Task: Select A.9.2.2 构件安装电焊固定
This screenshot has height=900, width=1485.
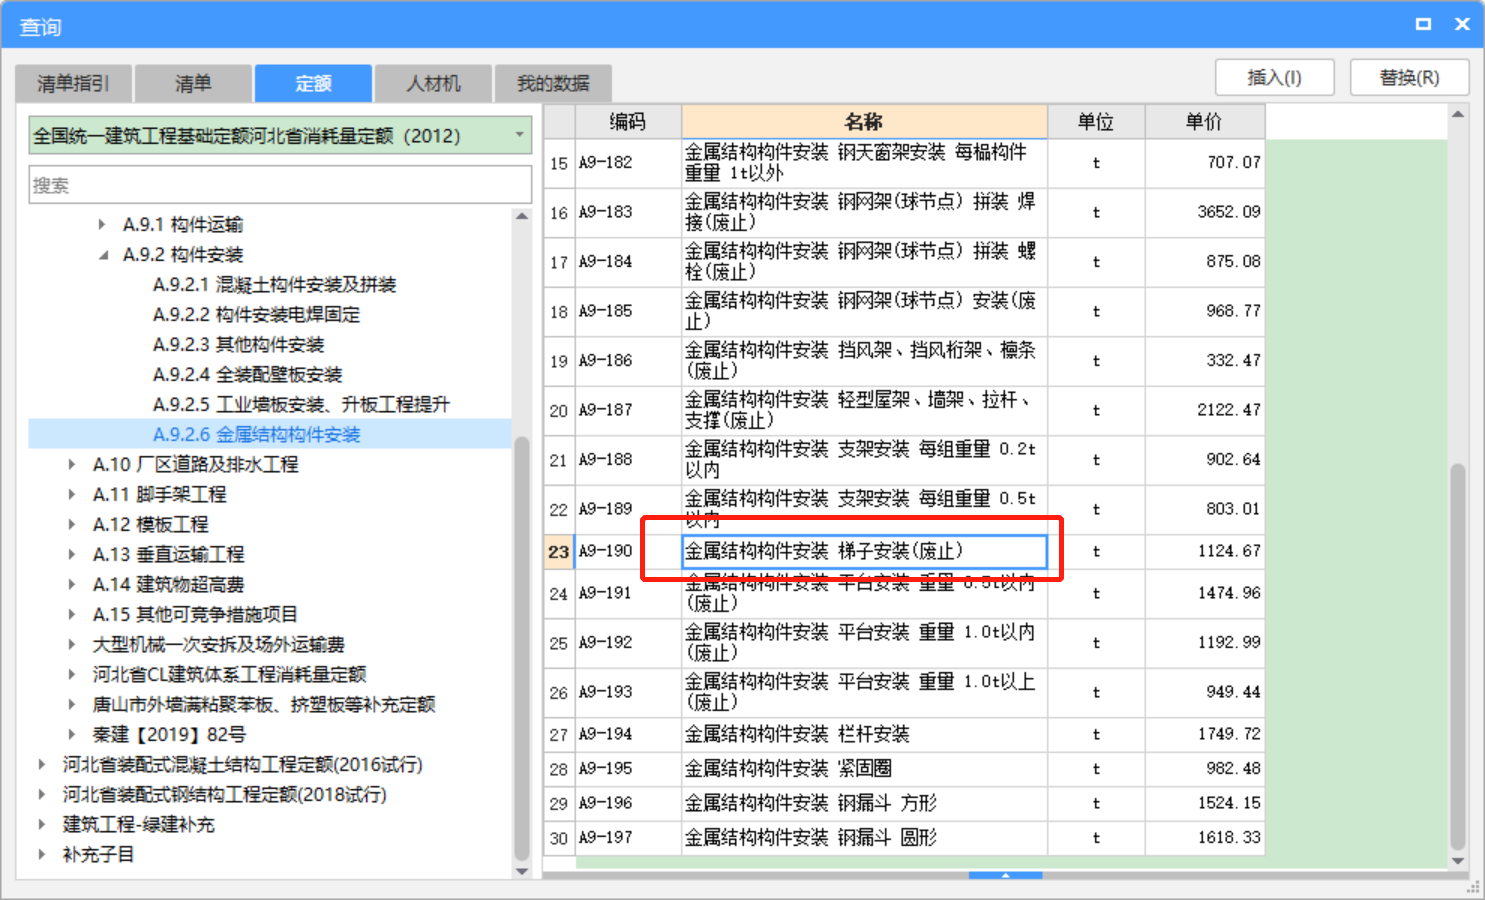Action: (256, 315)
